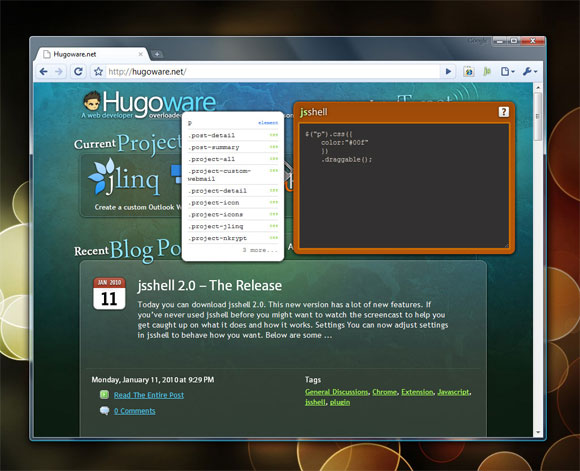Select the .post-detail suggestion
The image size is (580, 471).
tap(233, 135)
